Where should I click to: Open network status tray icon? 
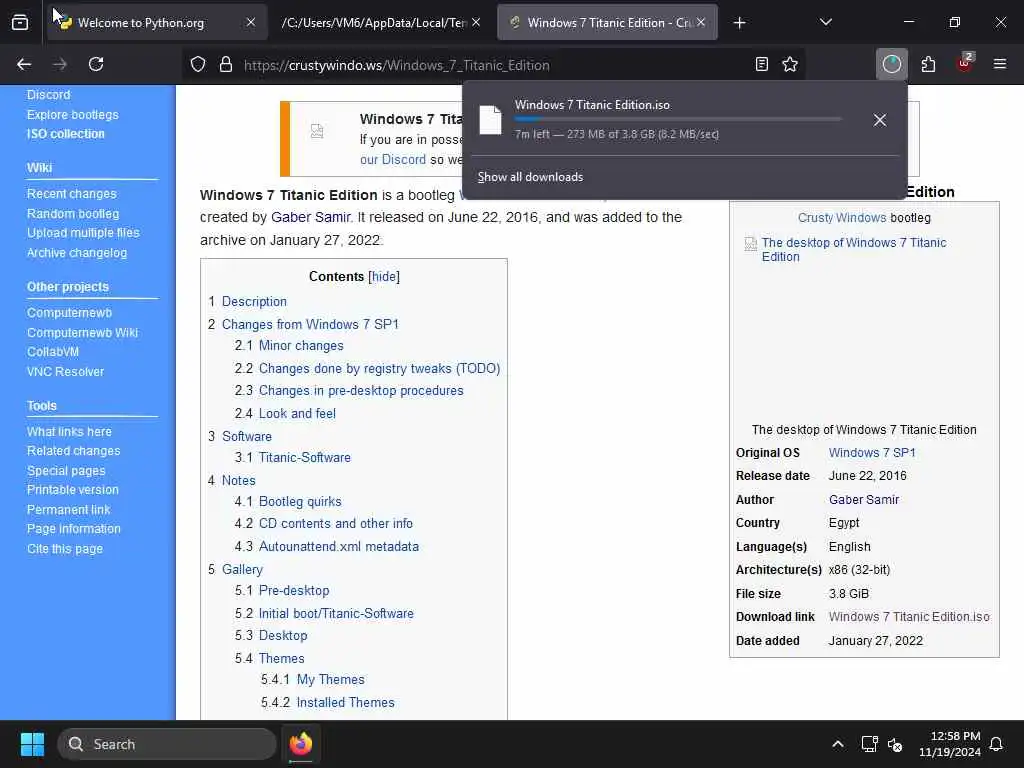click(869, 744)
